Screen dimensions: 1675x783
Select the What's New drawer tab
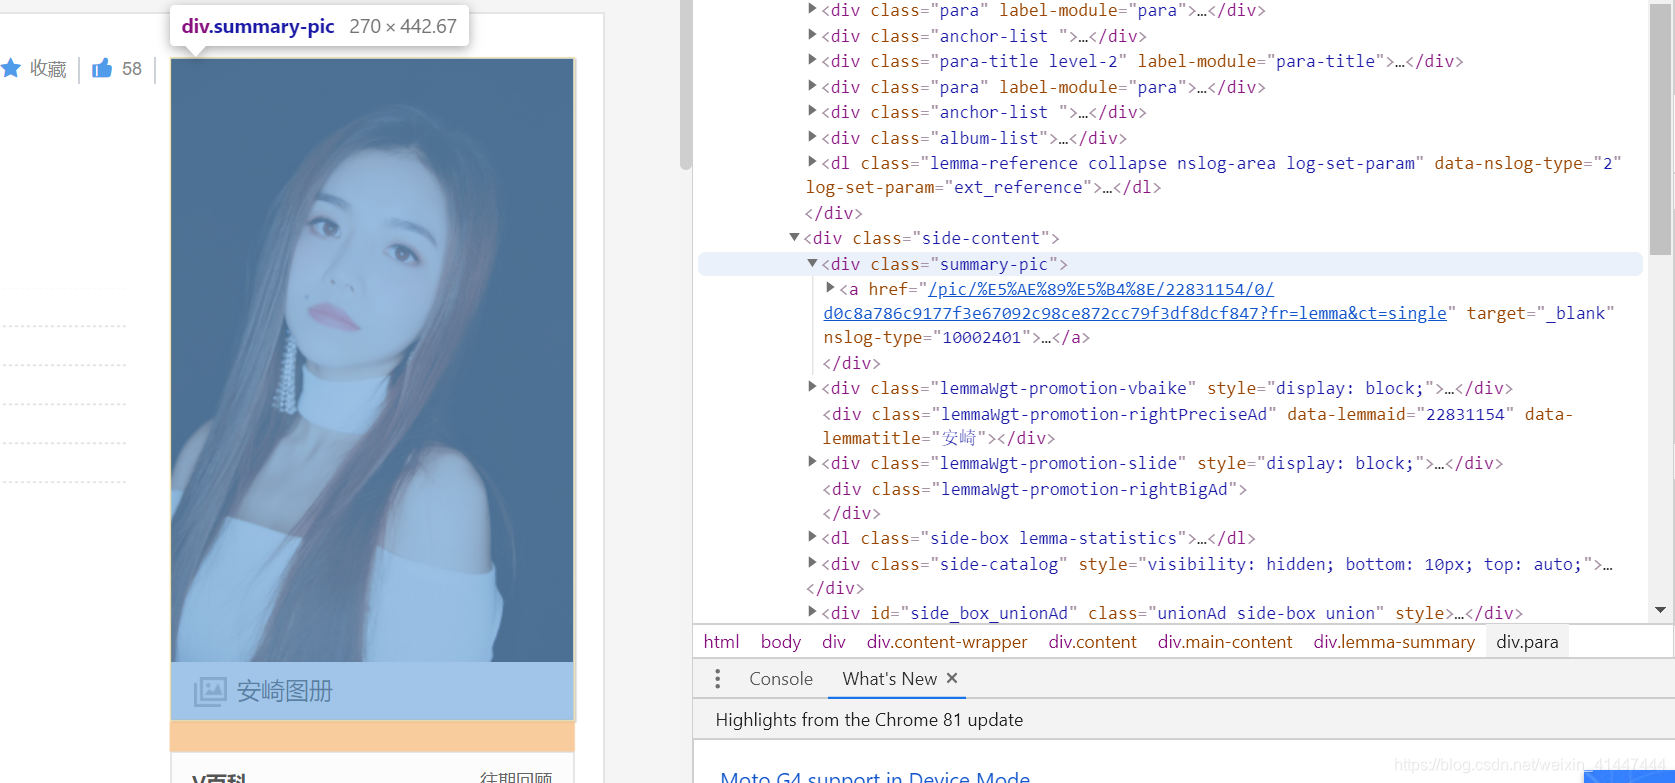tap(889, 679)
